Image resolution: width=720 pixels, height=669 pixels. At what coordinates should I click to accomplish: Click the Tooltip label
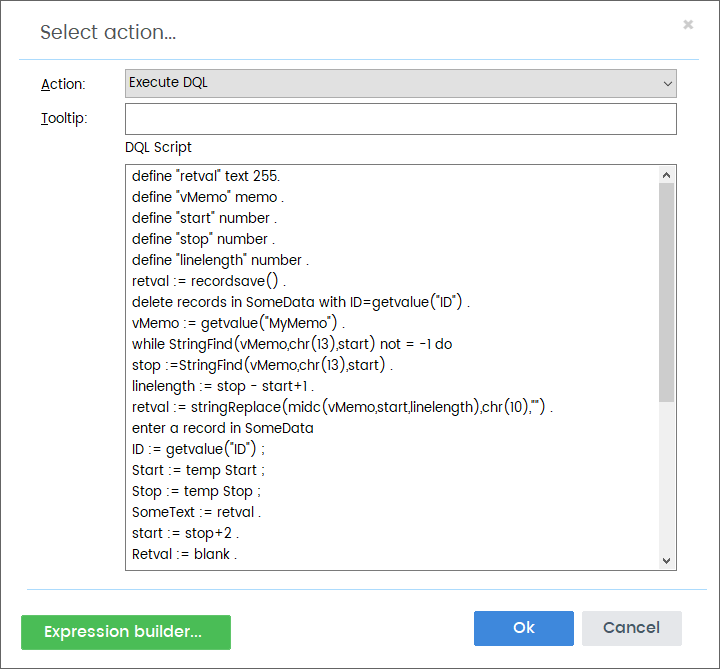[x=64, y=118]
